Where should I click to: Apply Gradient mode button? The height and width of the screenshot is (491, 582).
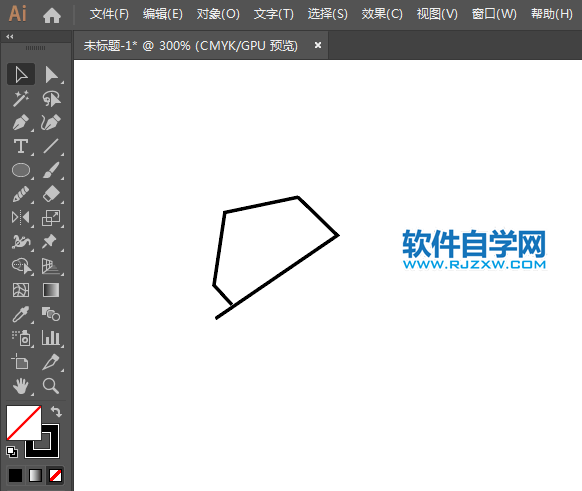tap(36, 476)
